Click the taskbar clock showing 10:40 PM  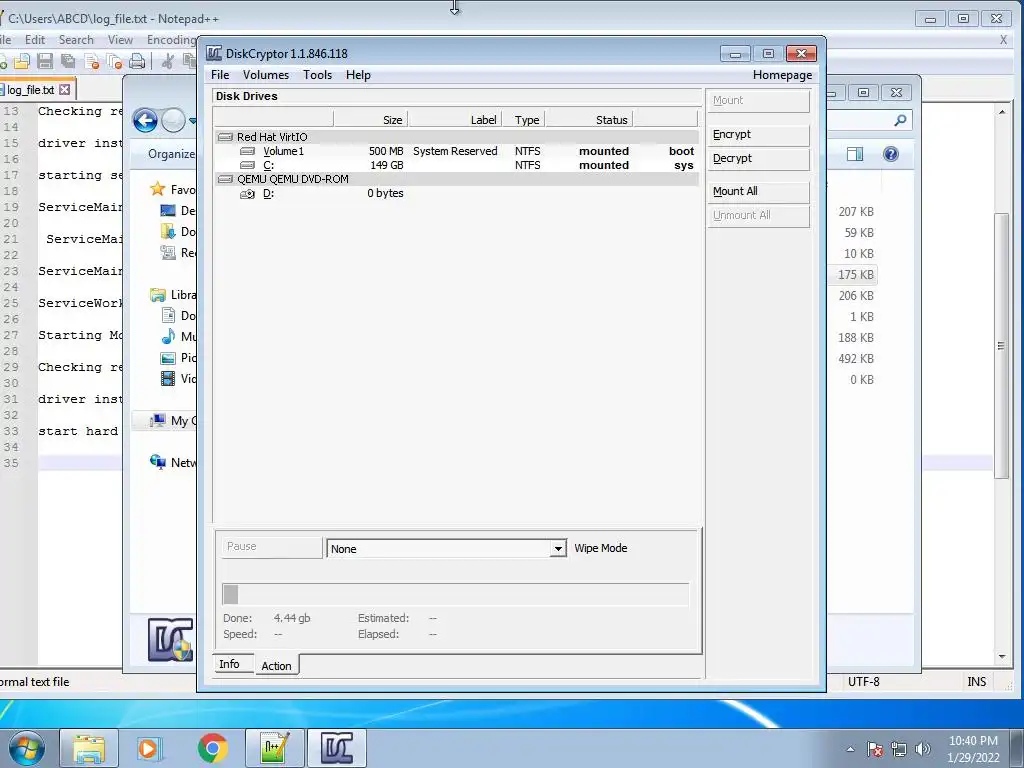[973, 749]
